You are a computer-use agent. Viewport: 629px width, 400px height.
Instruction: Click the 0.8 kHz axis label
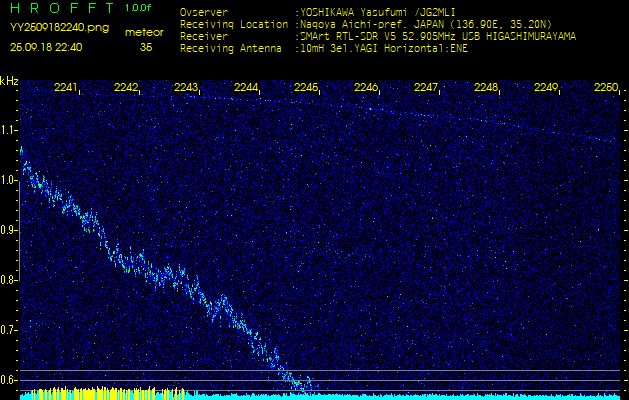click(x=9, y=280)
